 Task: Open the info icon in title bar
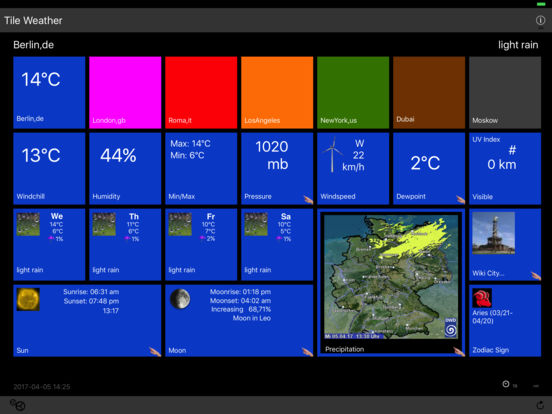[540, 20]
